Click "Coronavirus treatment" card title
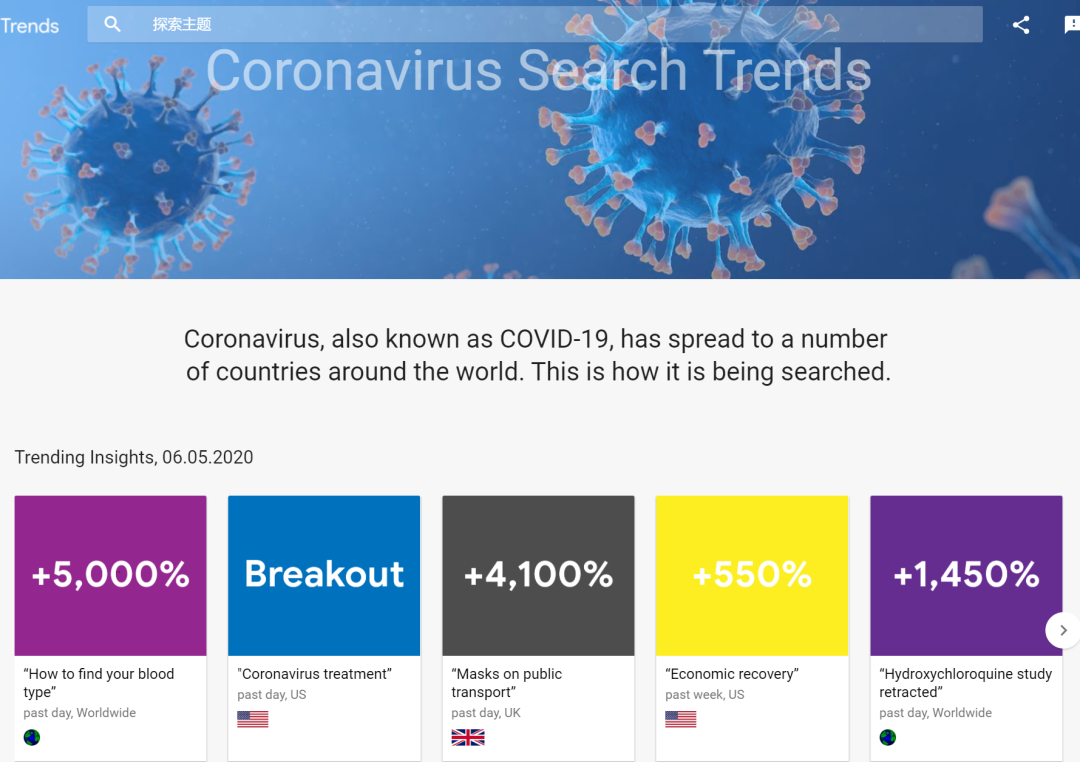 [314, 674]
